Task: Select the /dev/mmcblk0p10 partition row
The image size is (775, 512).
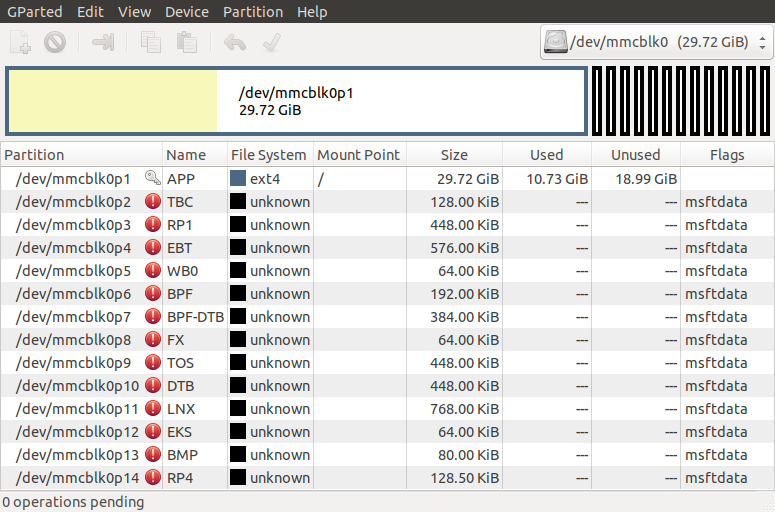Action: pyautogui.click(x=387, y=385)
